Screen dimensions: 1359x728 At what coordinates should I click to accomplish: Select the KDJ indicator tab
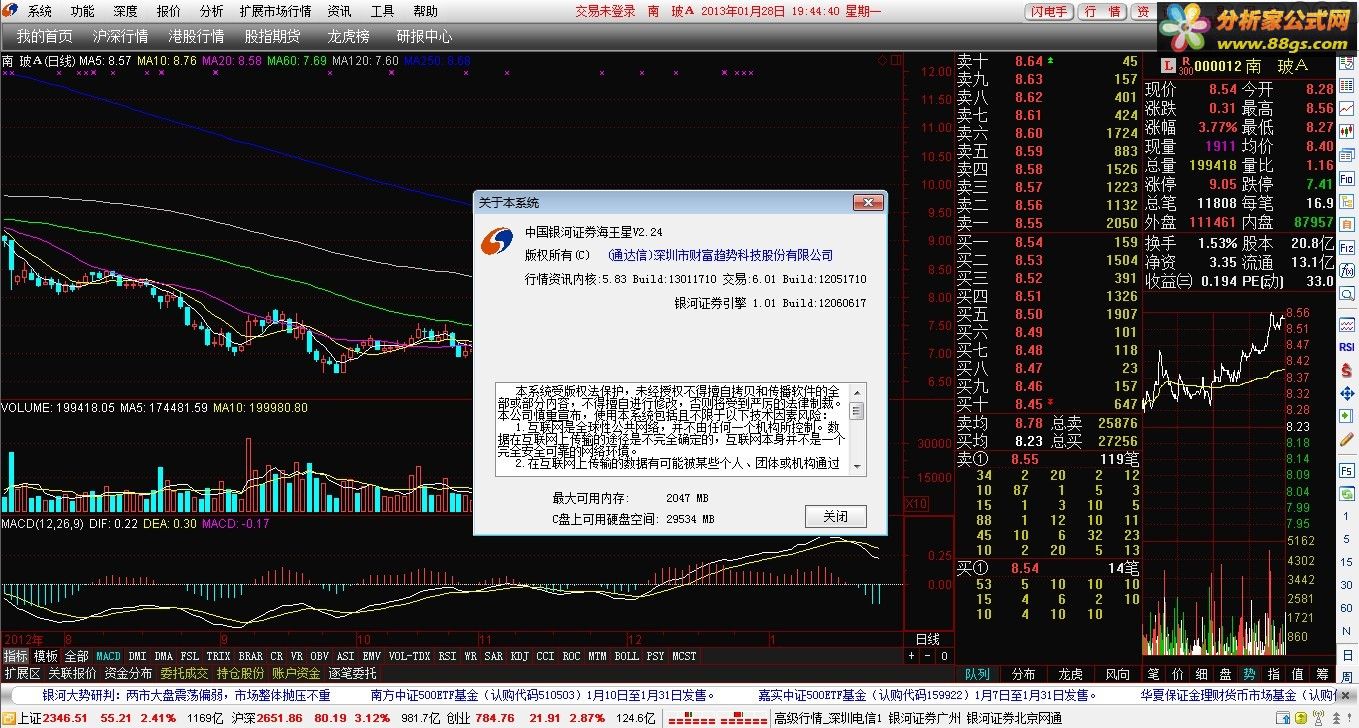coord(519,656)
